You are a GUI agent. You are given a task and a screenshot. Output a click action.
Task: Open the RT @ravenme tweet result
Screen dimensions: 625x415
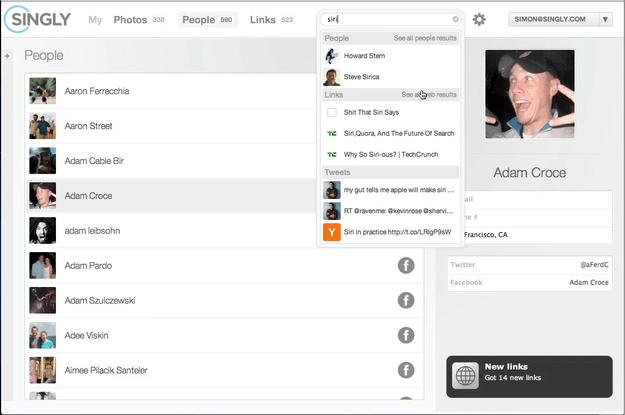[x=390, y=211]
